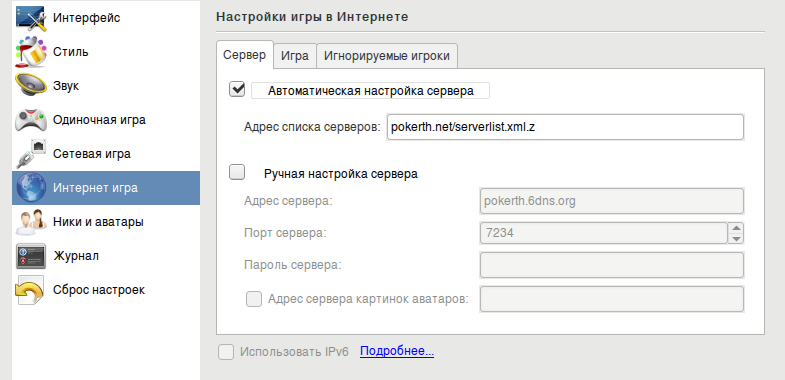Select the Одиночная игра label

click(99, 120)
